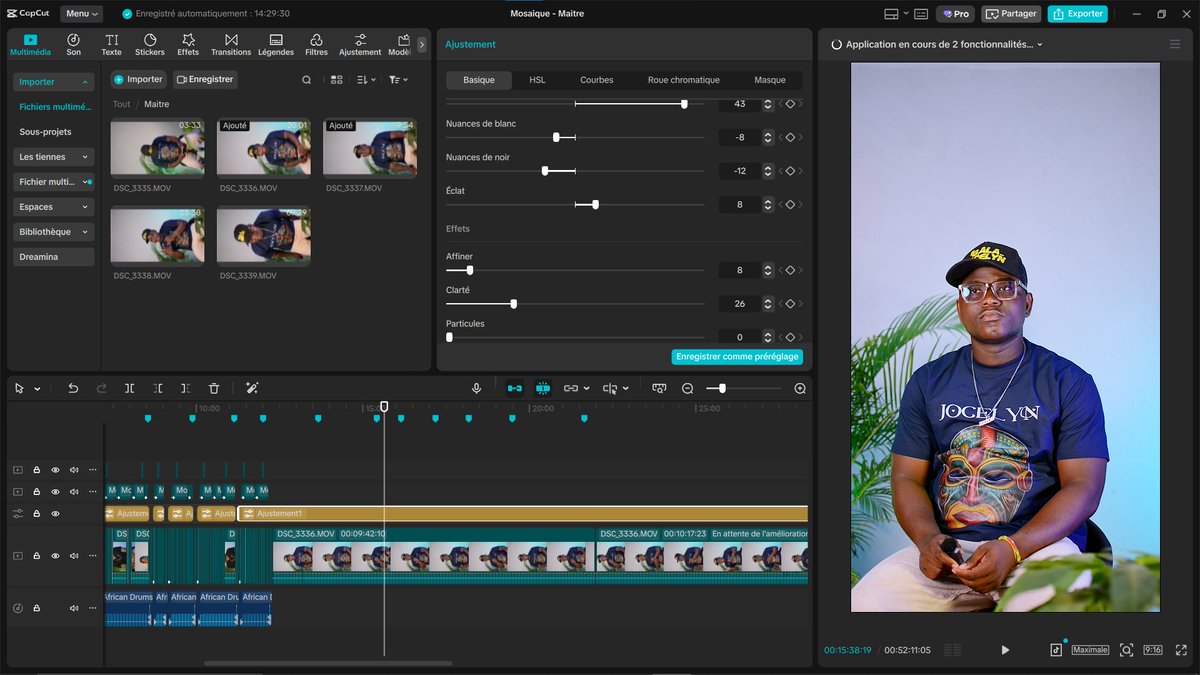This screenshot has height=675, width=1200.
Task: Click the Partager button
Action: click(1011, 14)
